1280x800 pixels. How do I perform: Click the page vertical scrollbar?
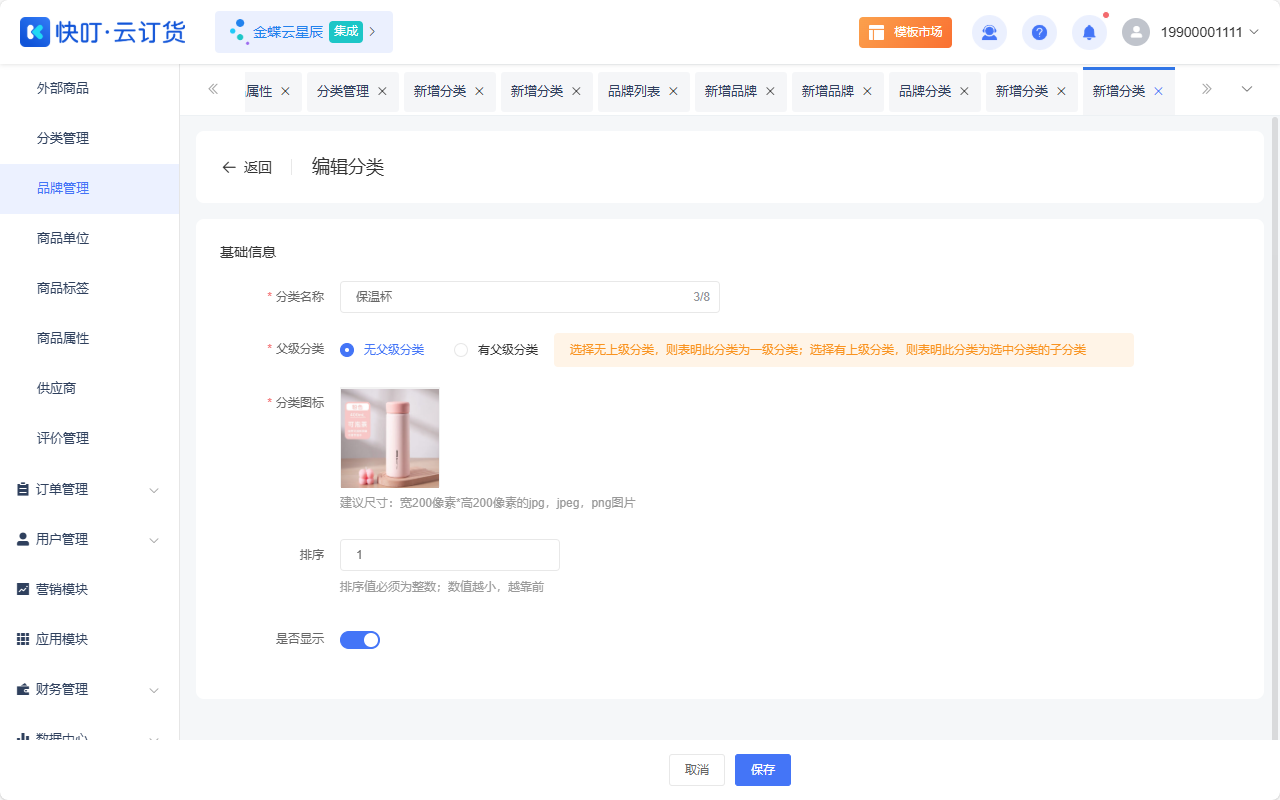(1274, 428)
